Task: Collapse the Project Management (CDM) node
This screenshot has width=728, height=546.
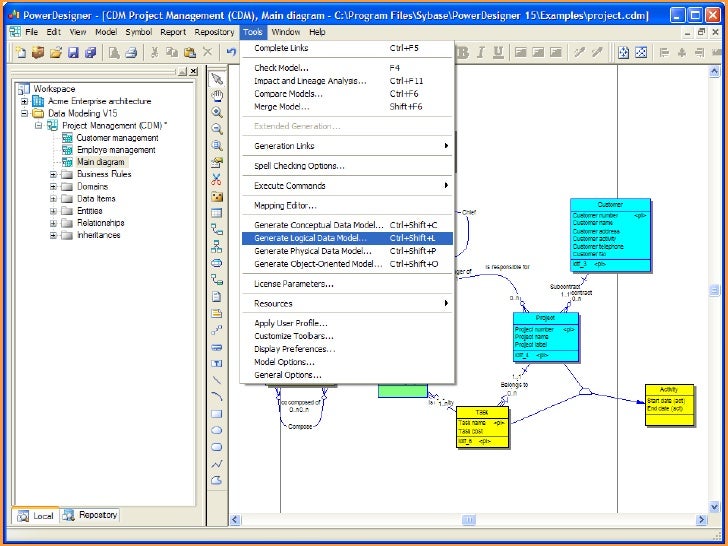Action: pos(39,125)
